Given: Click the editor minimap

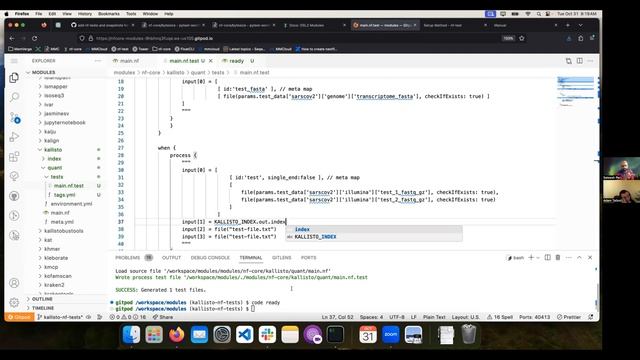Looking at the screenshot, I should coord(575,92).
